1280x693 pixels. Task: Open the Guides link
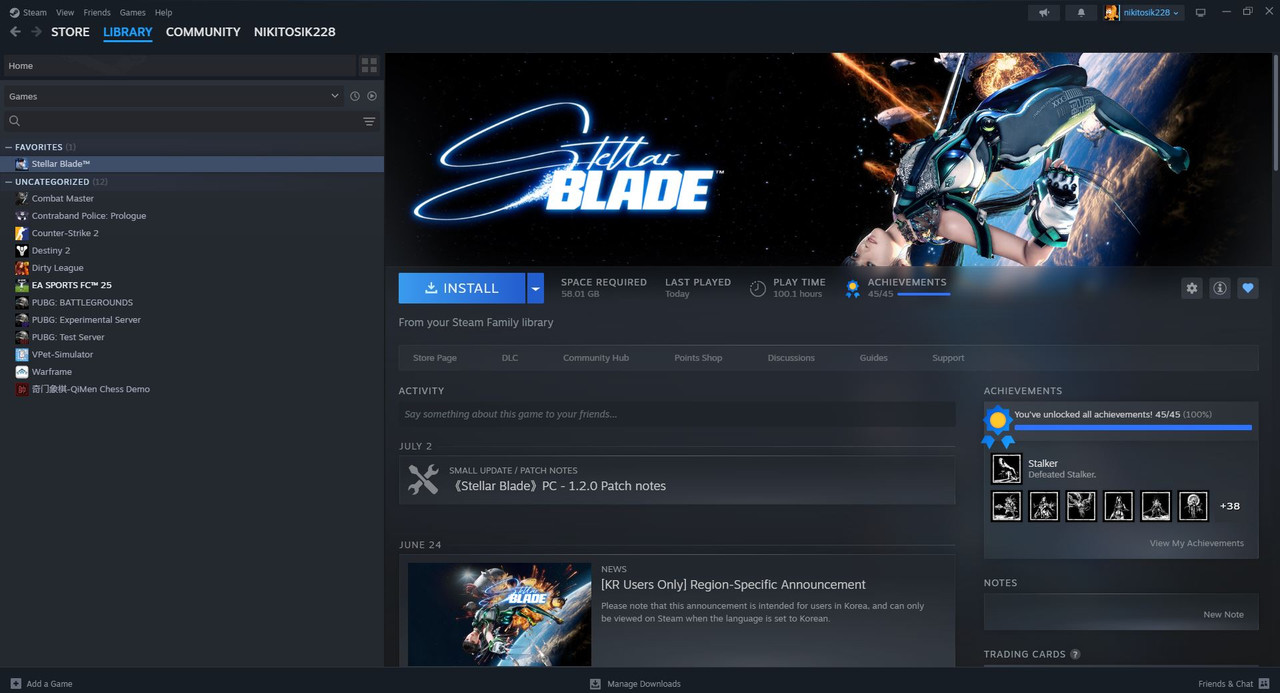pyautogui.click(x=873, y=358)
